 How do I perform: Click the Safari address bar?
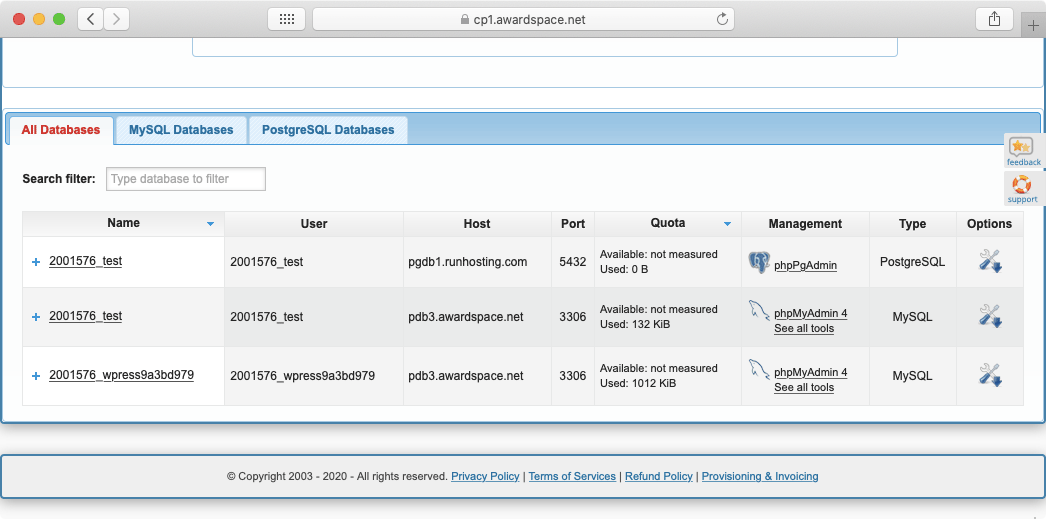(x=523, y=19)
